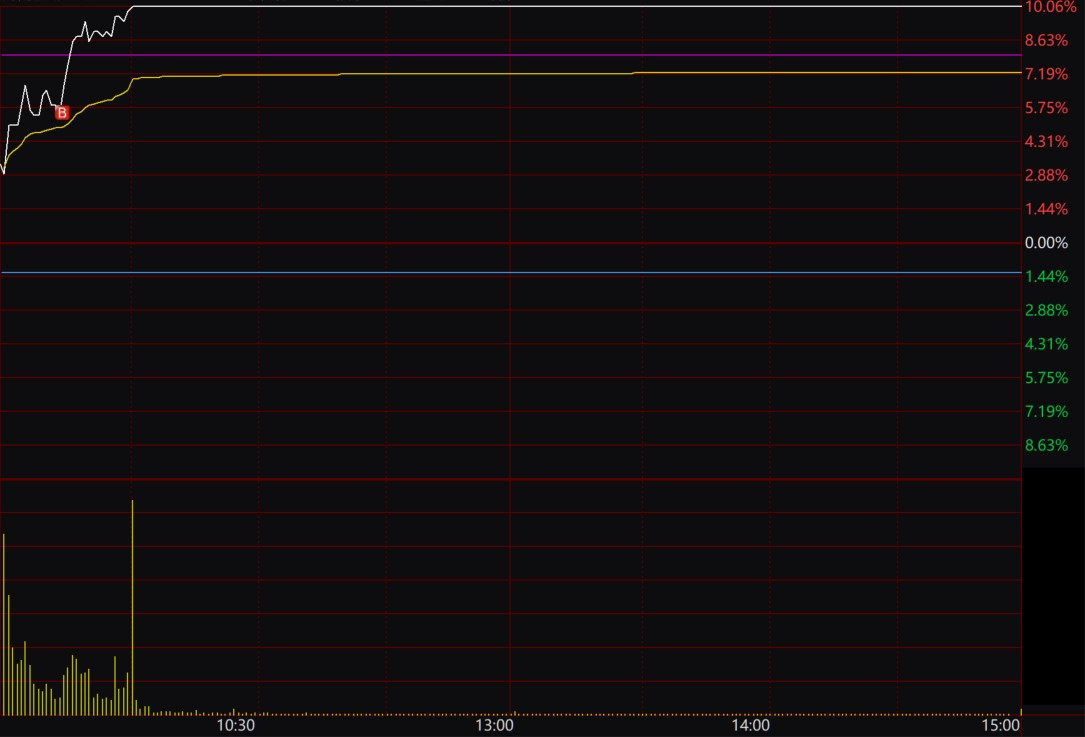Click the 15:00 closing time label
Screen dimensions: 1085x737
(x=1001, y=725)
